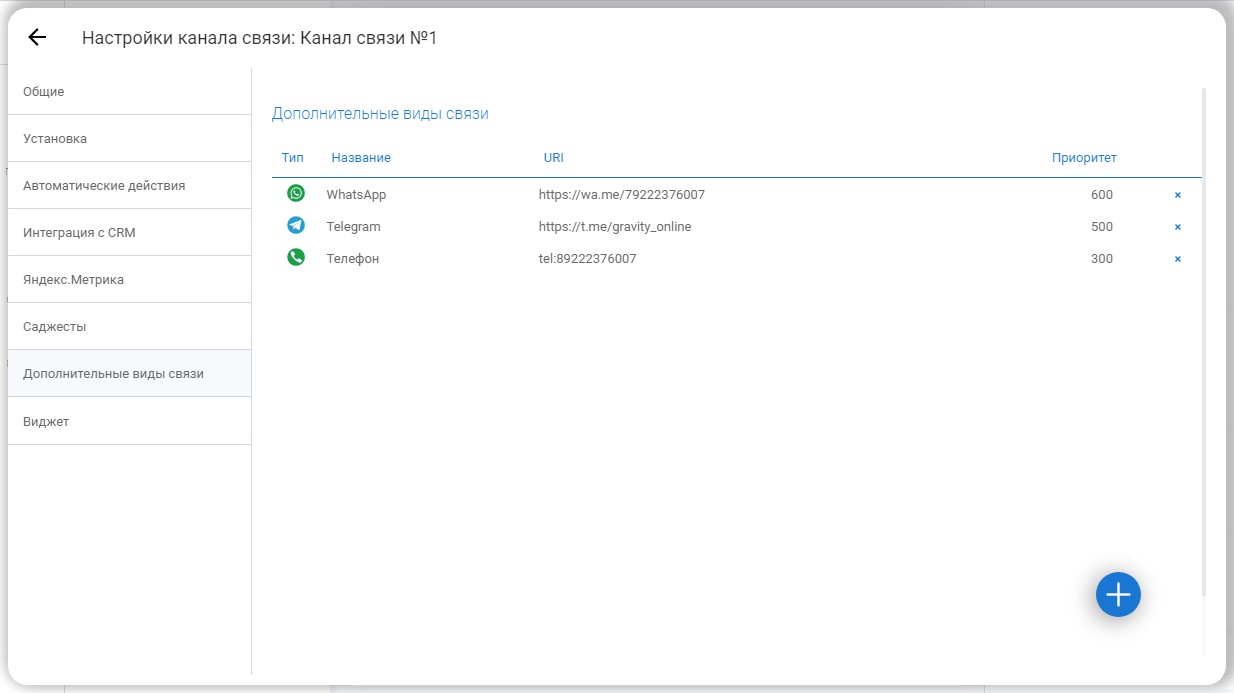The height and width of the screenshot is (693, 1234).
Task: Click the back arrow icon
Action: [37, 38]
